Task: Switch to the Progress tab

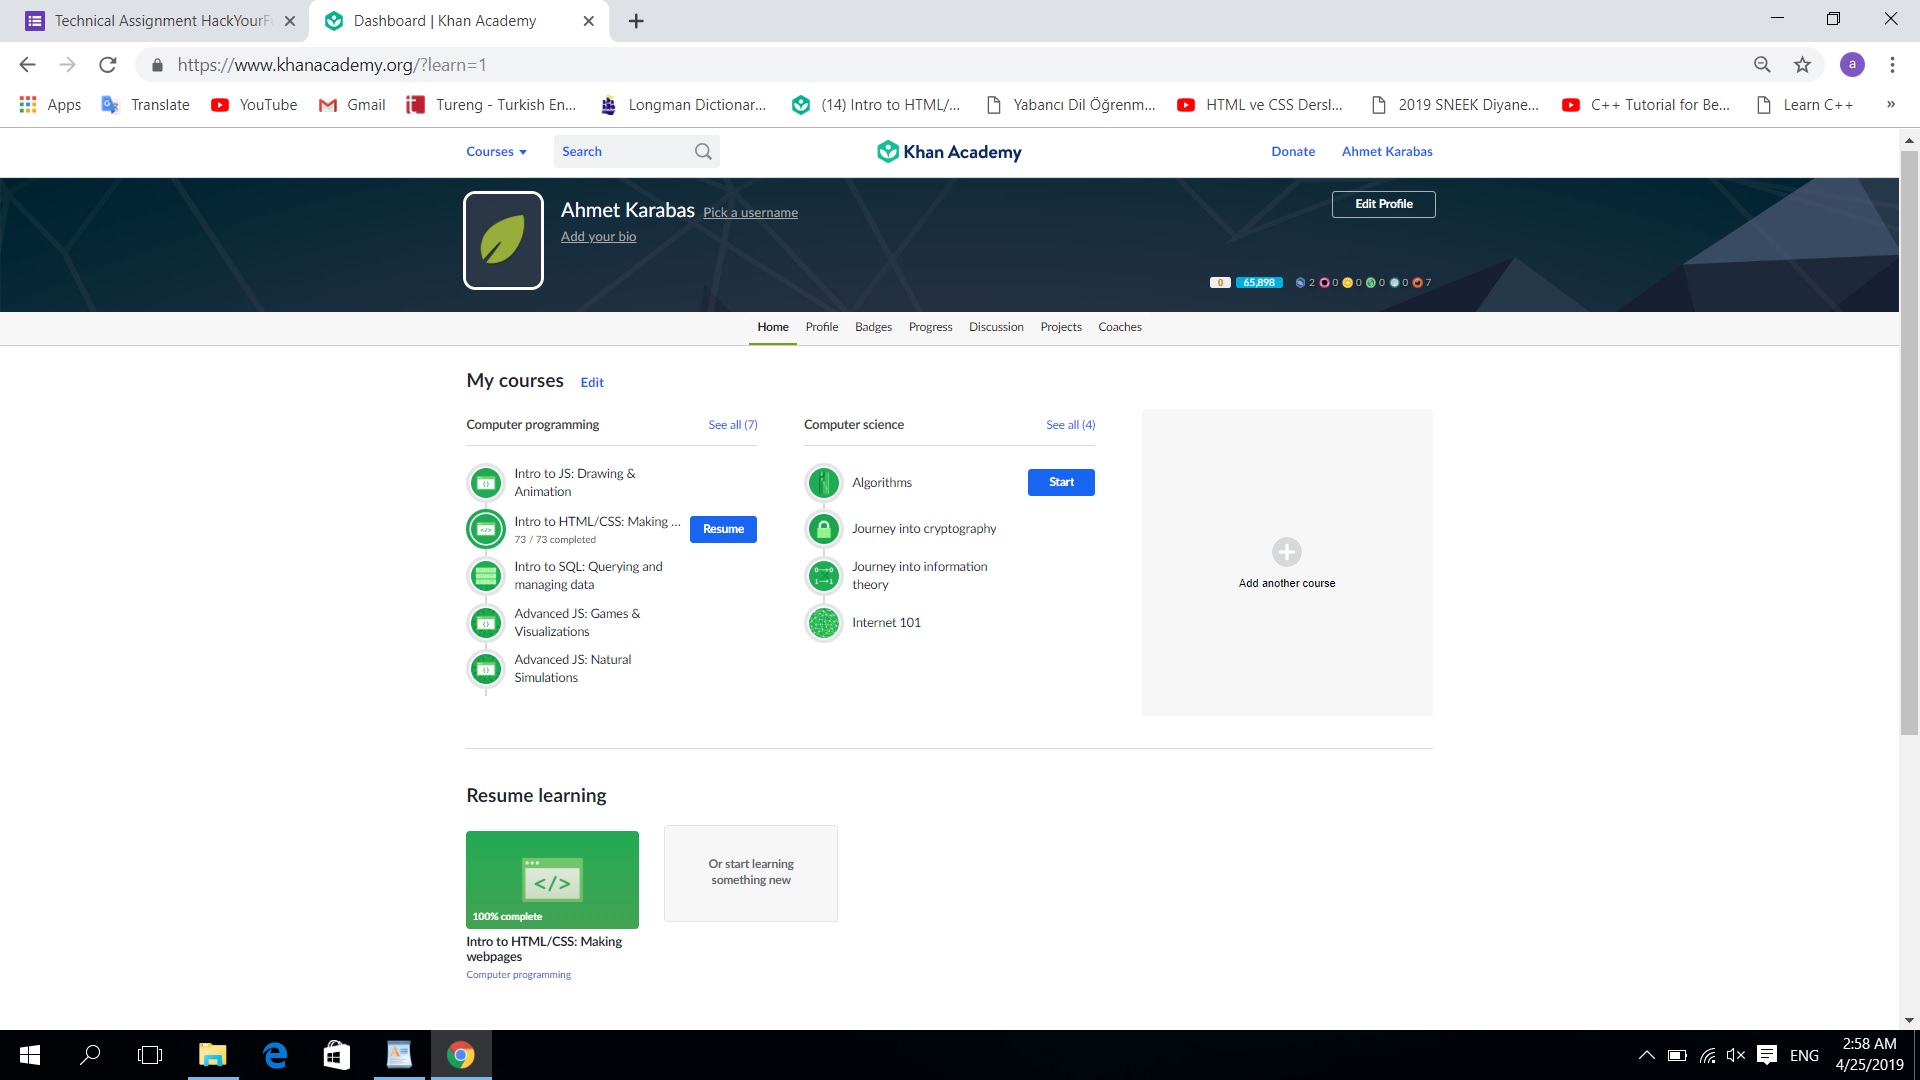Action: pos(930,327)
